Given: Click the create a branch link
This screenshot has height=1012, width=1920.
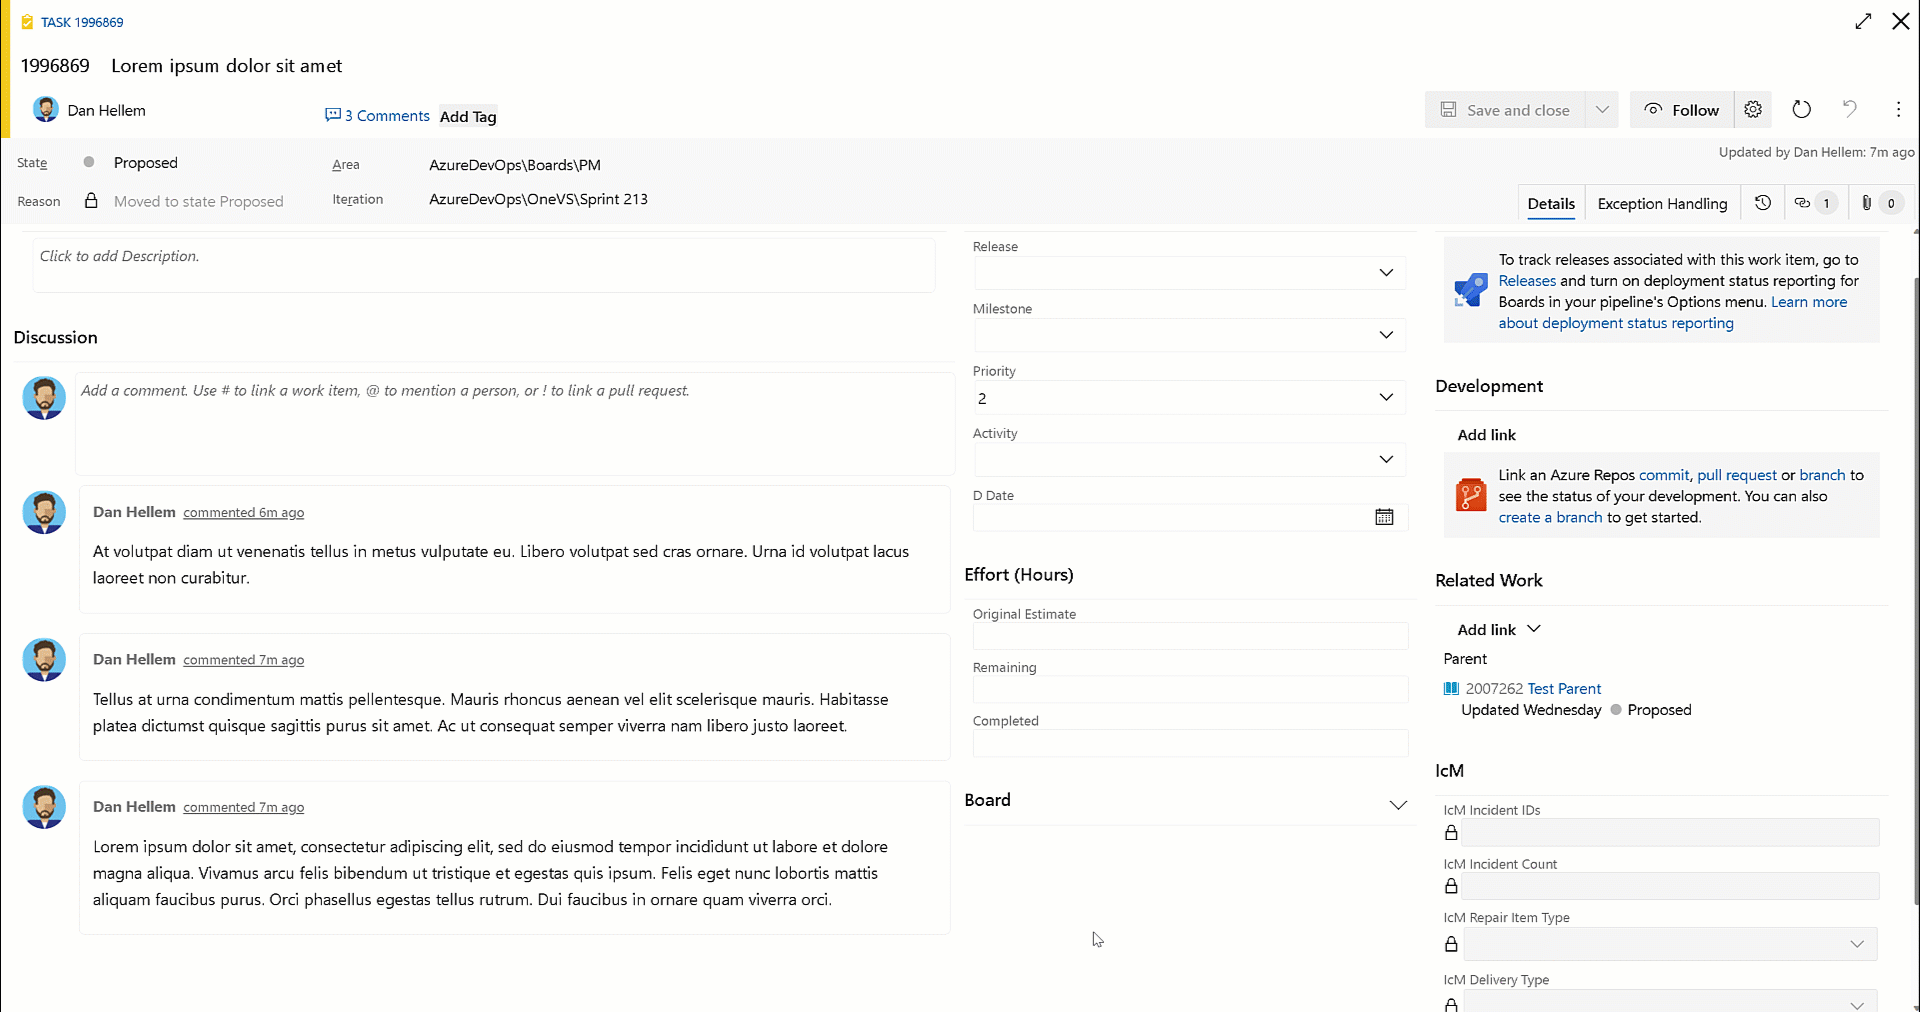Looking at the screenshot, I should 1549,517.
